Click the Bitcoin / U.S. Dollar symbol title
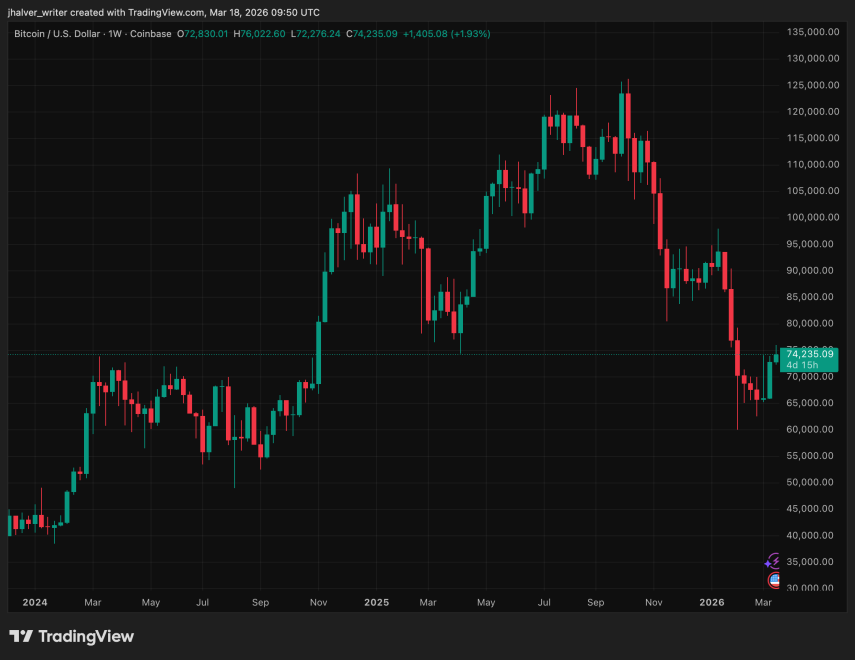Image resolution: width=855 pixels, height=660 pixels. coord(63,34)
